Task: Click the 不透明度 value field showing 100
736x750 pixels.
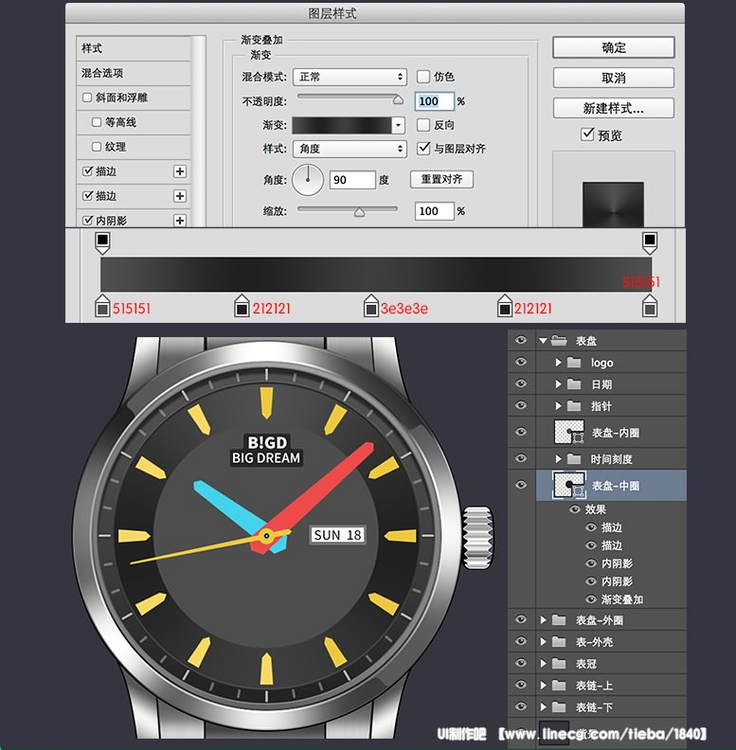Action: point(434,101)
